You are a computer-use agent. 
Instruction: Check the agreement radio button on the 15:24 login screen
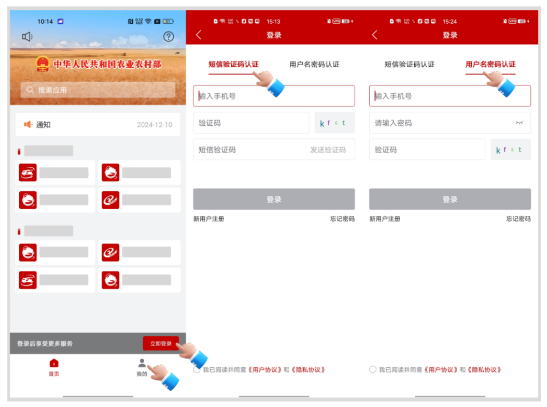click(x=373, y=369)
